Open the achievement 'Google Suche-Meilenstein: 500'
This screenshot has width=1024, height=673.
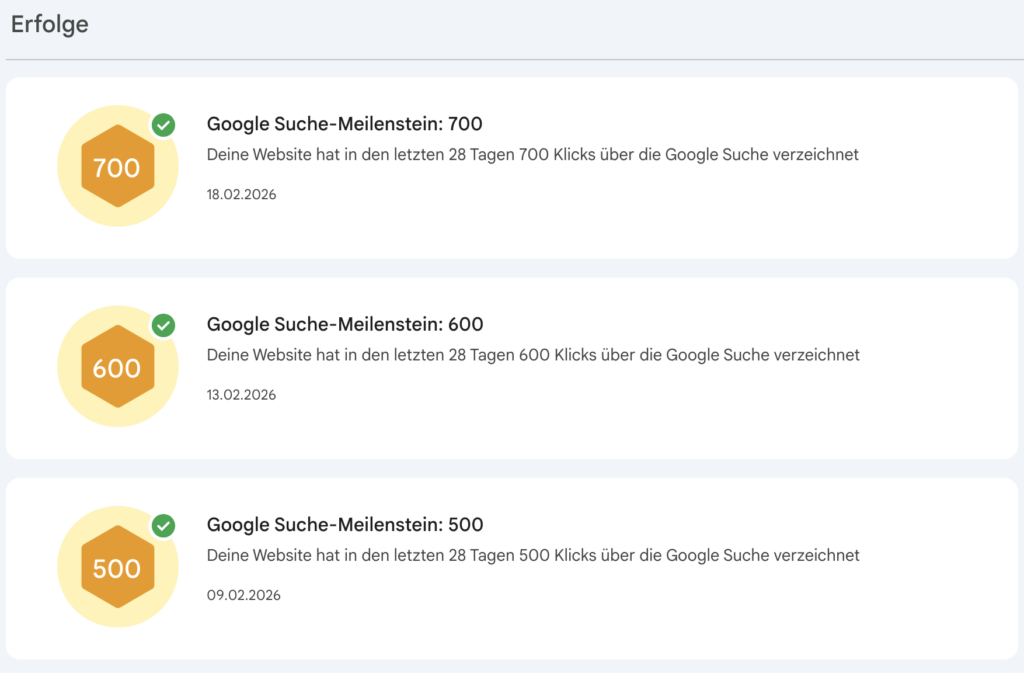pyautogui.click(x=344, y=524)
